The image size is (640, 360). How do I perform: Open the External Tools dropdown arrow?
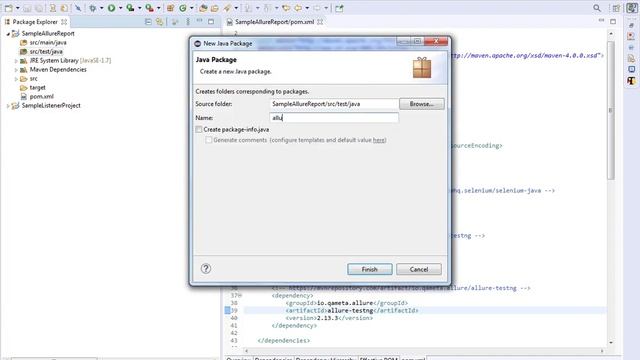tap(159, 8)
